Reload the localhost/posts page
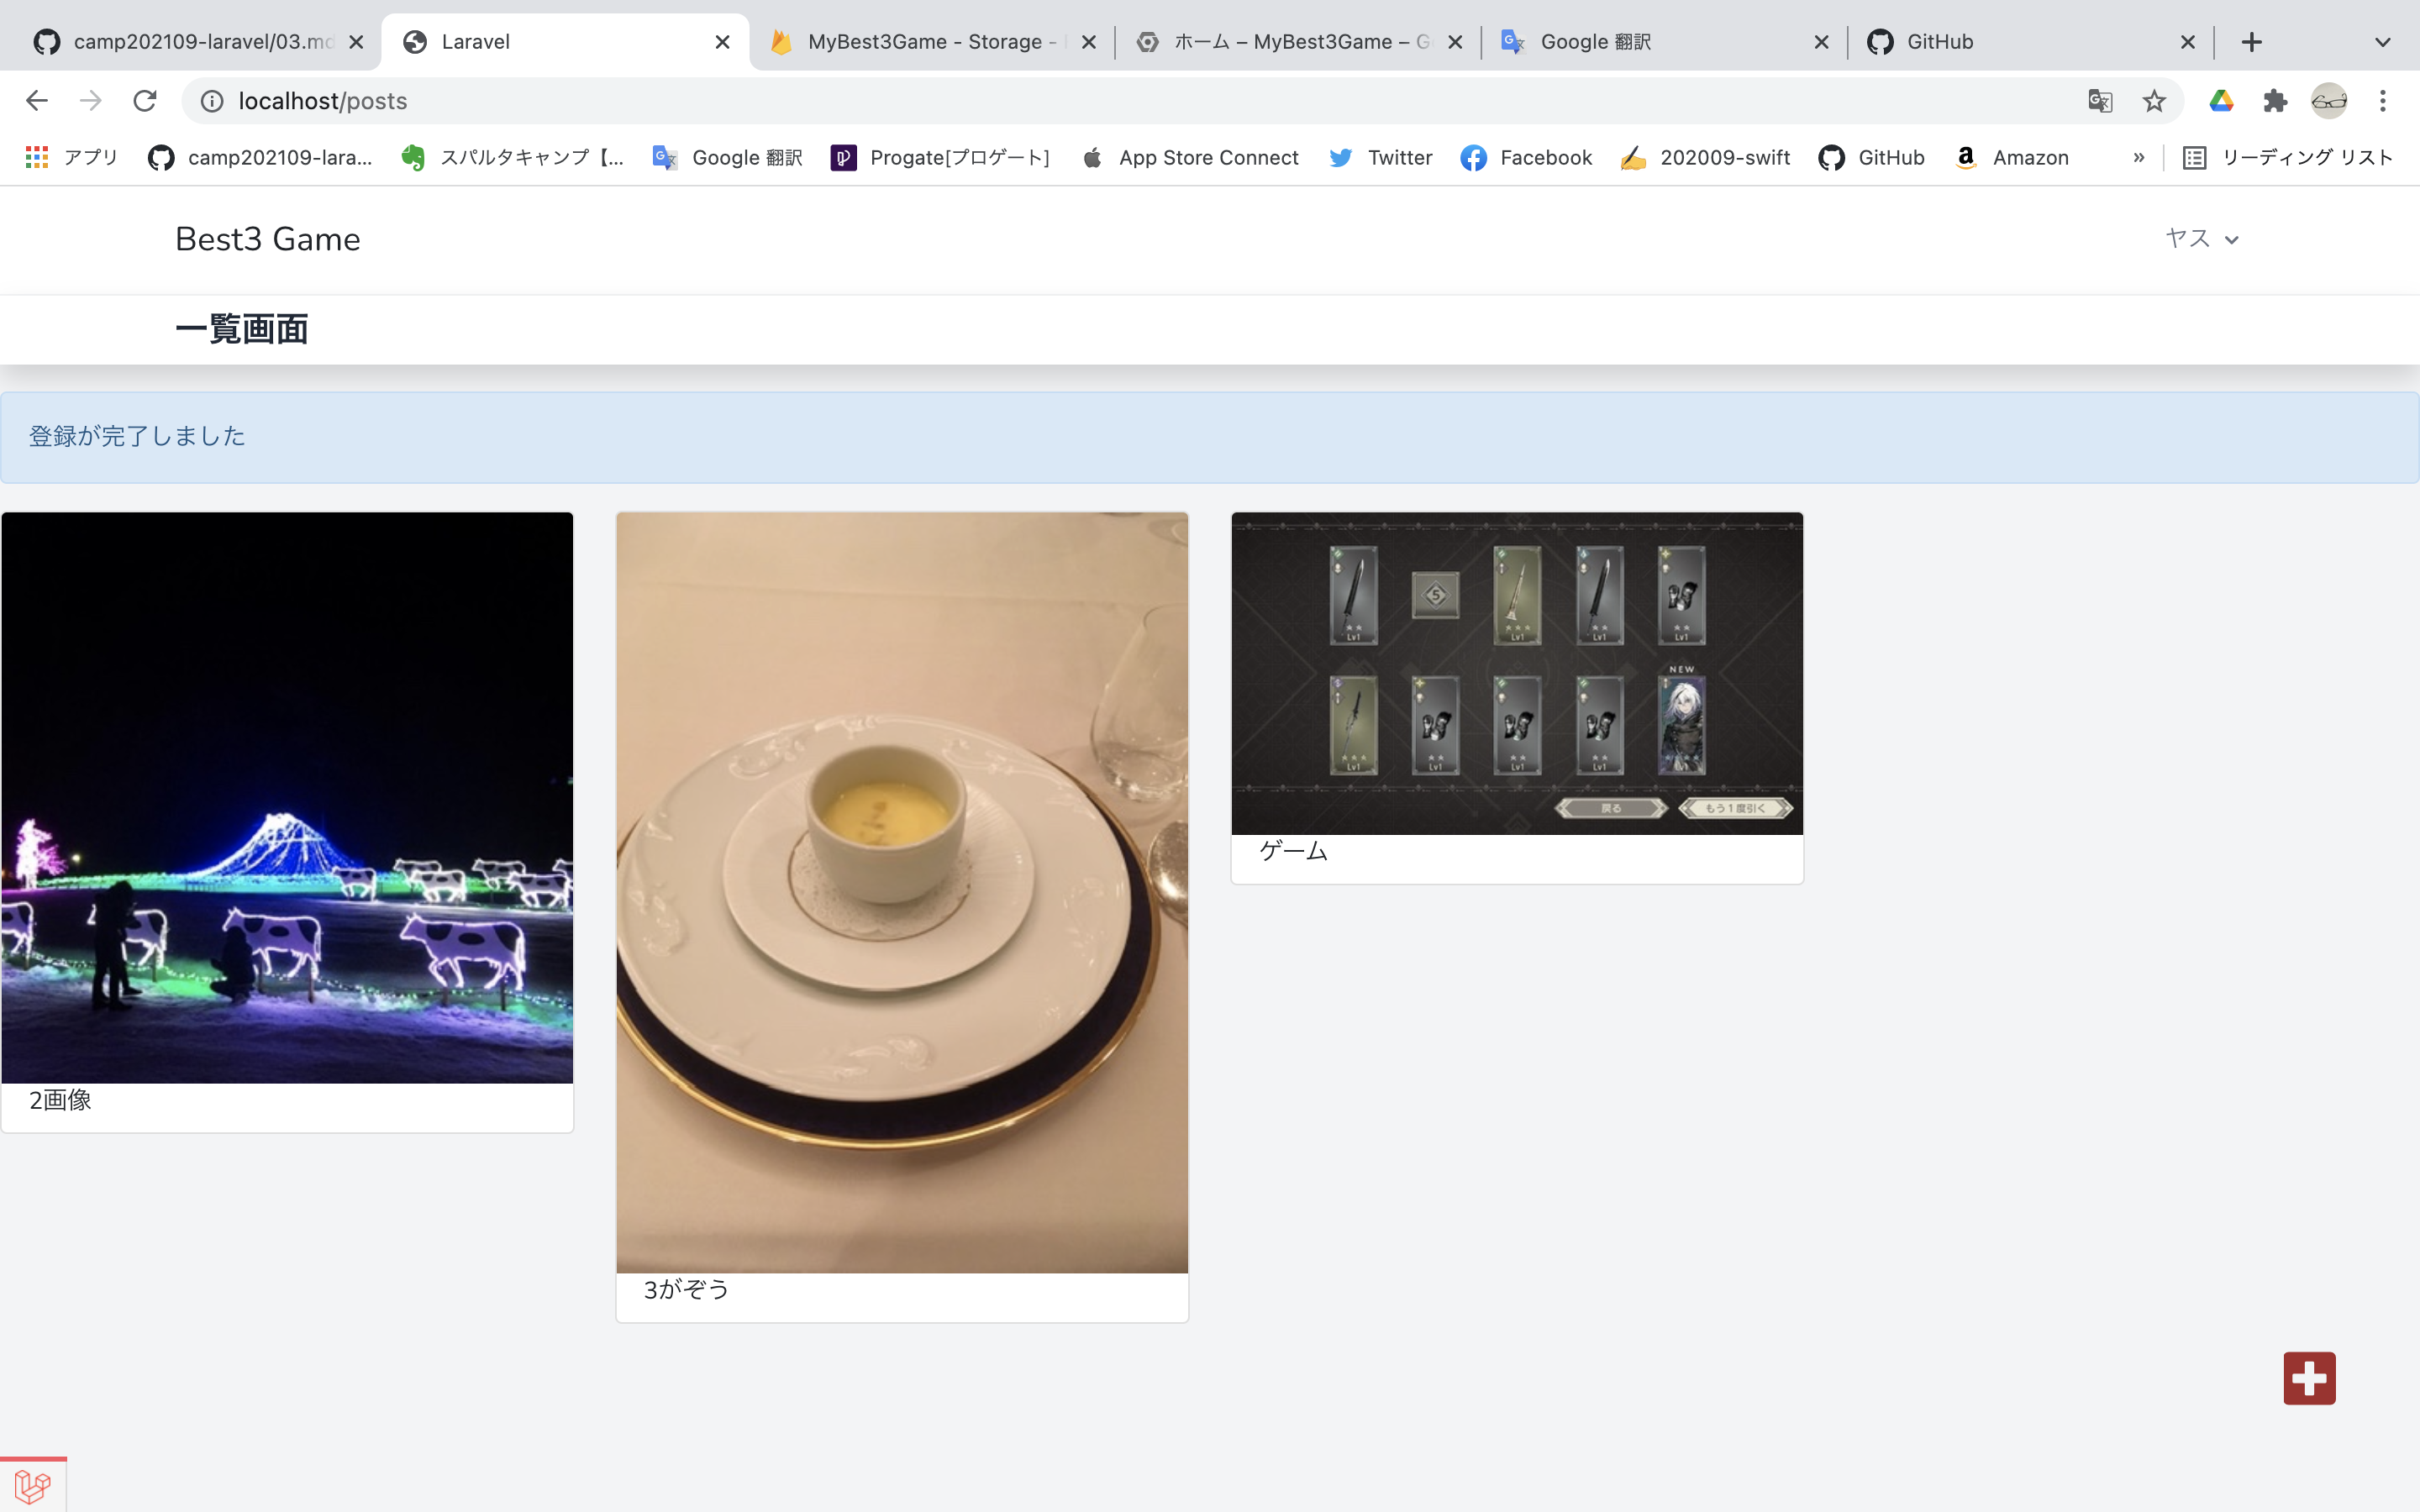This screenshot has height=1512, width=2420. [x=145, y=101]
